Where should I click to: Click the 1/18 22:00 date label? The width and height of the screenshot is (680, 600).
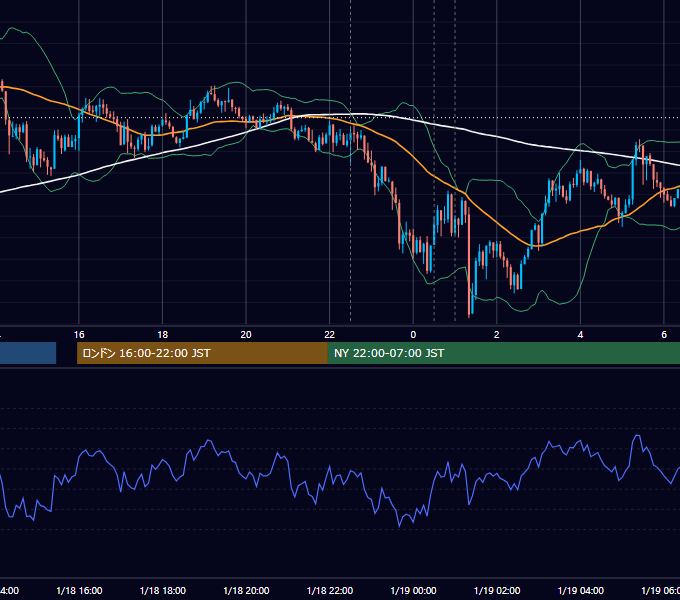(330, 590)
